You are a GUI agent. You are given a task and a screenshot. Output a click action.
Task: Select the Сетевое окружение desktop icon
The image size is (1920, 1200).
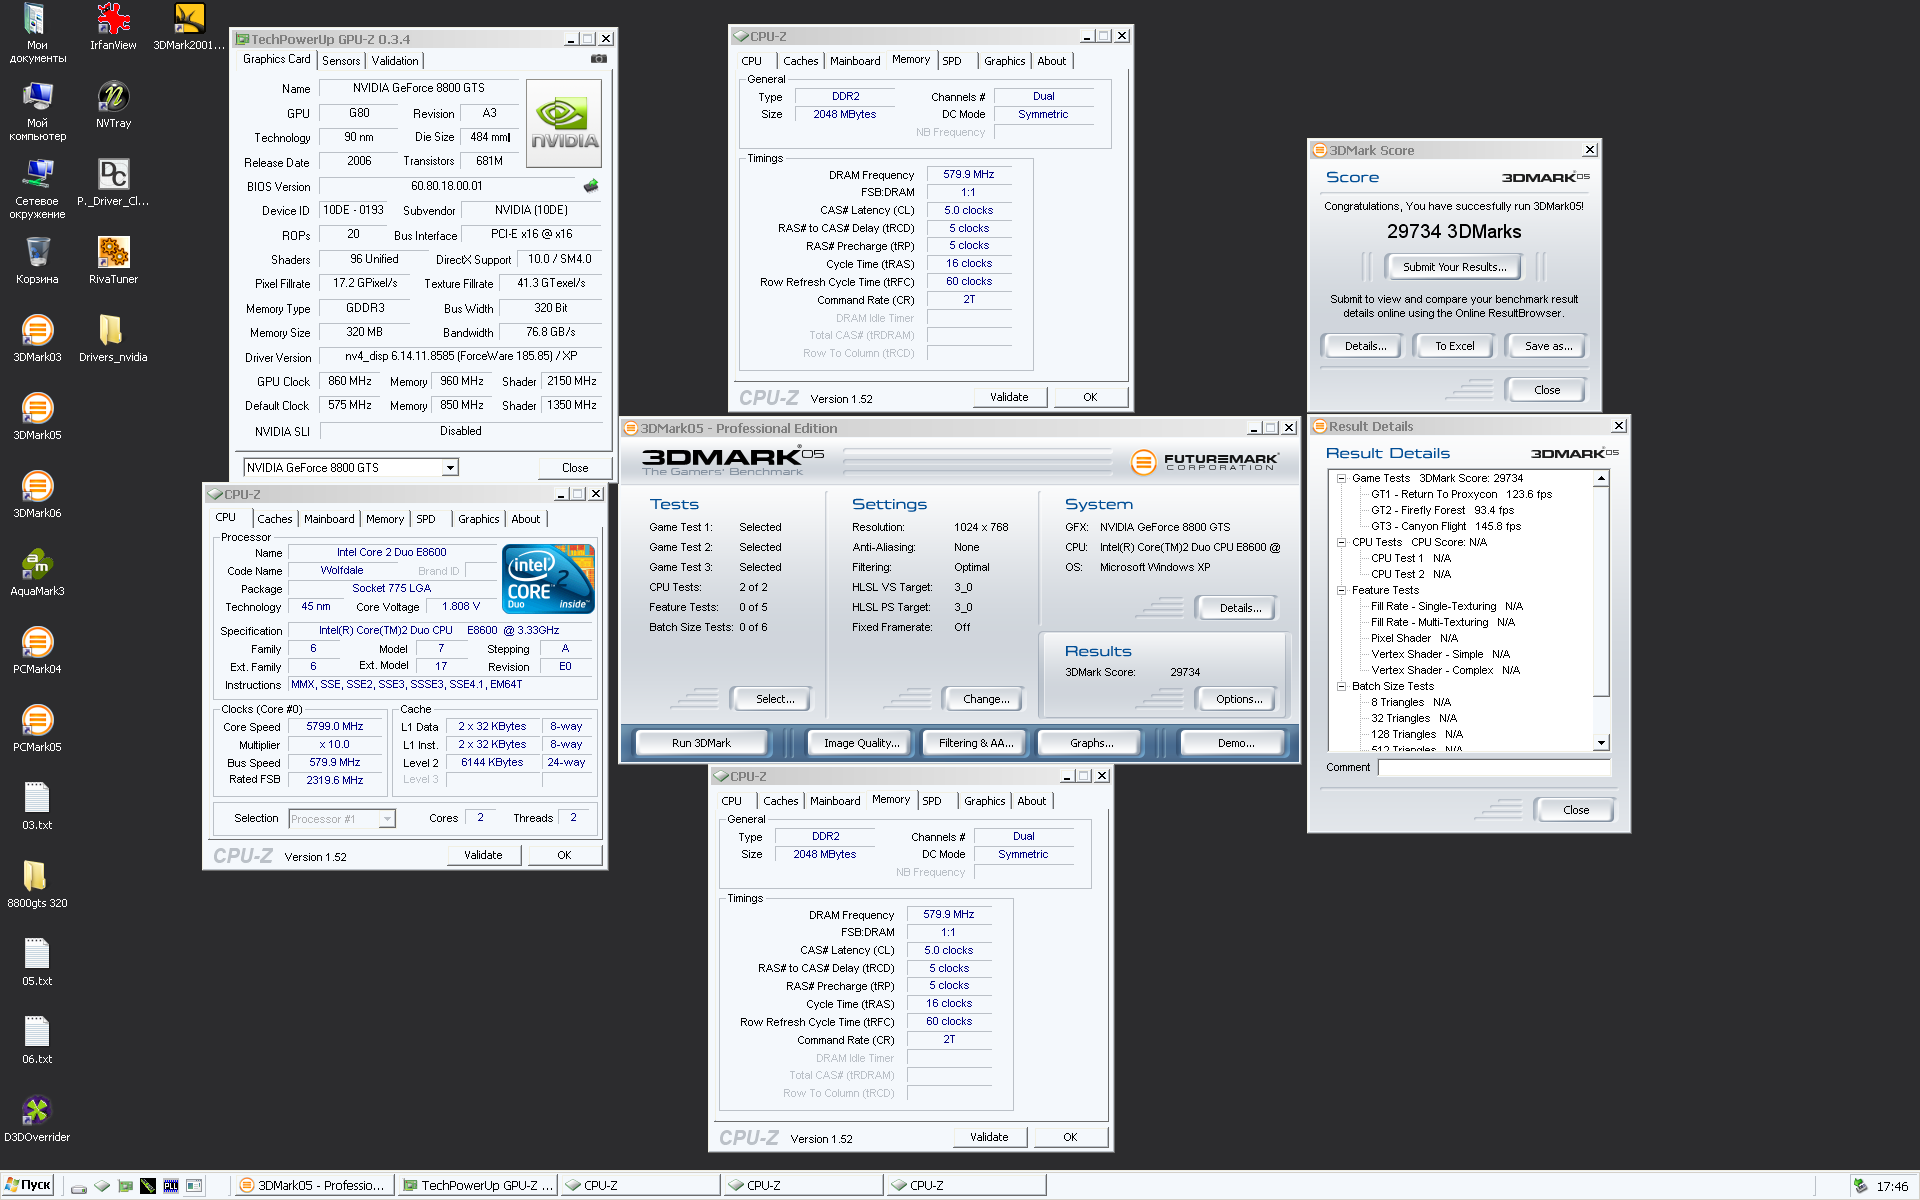(37, 189)
